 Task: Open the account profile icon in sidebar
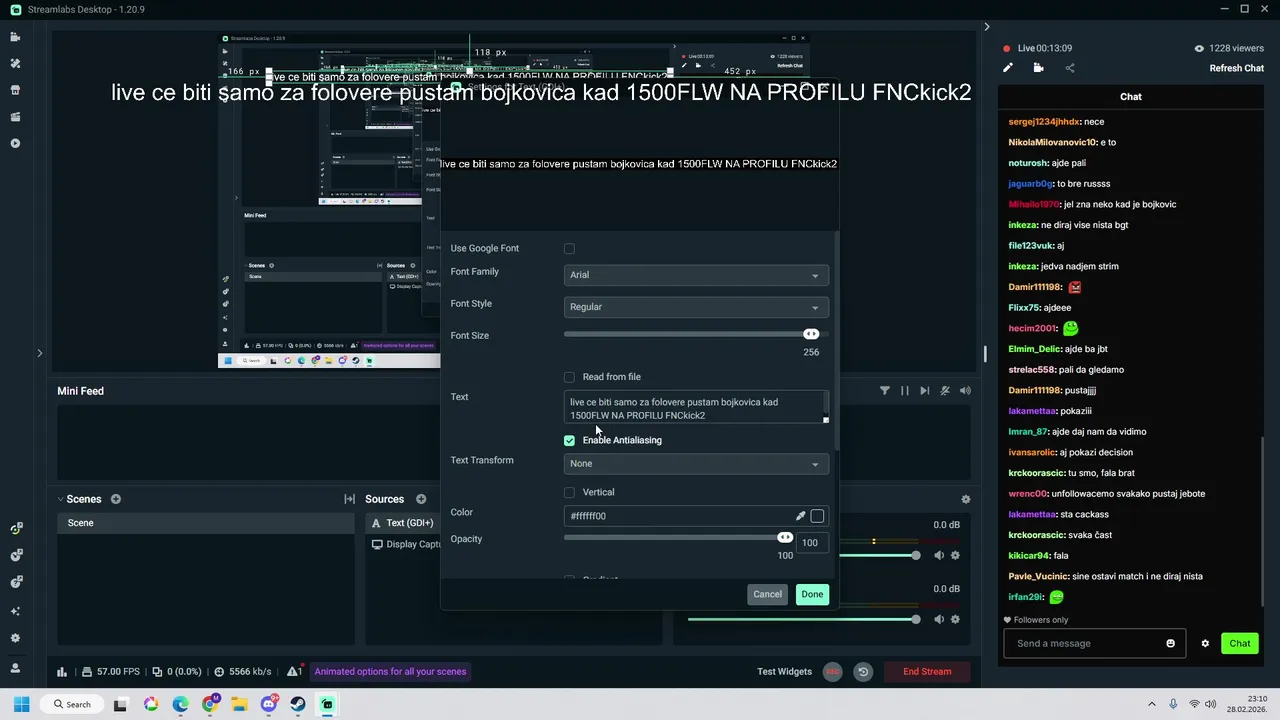coord(15,667)
